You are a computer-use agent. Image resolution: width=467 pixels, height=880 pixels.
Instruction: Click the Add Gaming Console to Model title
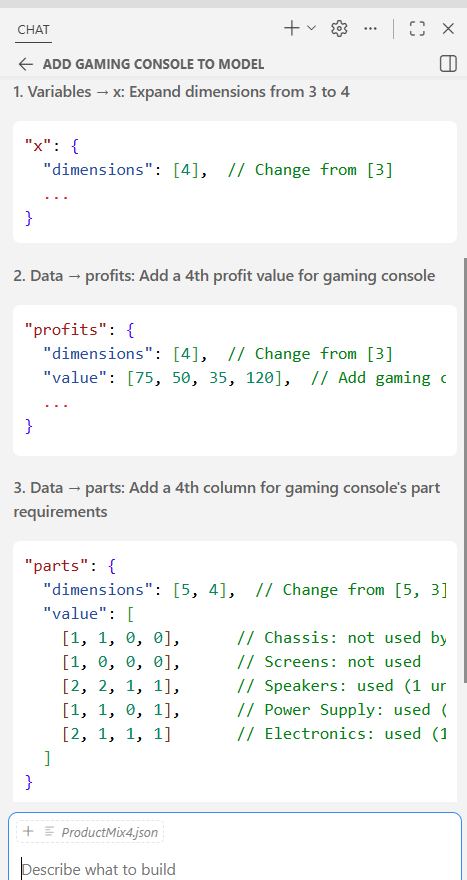tap(153, 64)
